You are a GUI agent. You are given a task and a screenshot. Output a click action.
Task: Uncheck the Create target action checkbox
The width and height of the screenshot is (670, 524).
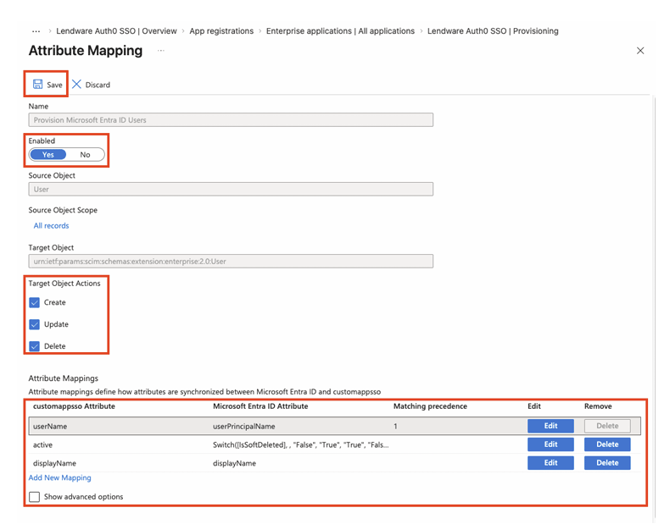35,302
